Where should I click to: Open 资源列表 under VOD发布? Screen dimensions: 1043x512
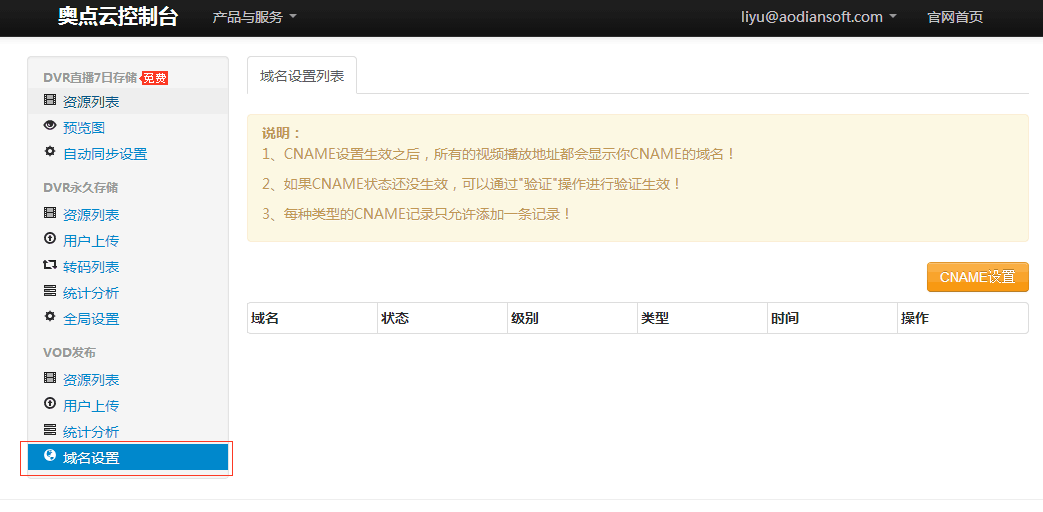(x=91, y=380)
